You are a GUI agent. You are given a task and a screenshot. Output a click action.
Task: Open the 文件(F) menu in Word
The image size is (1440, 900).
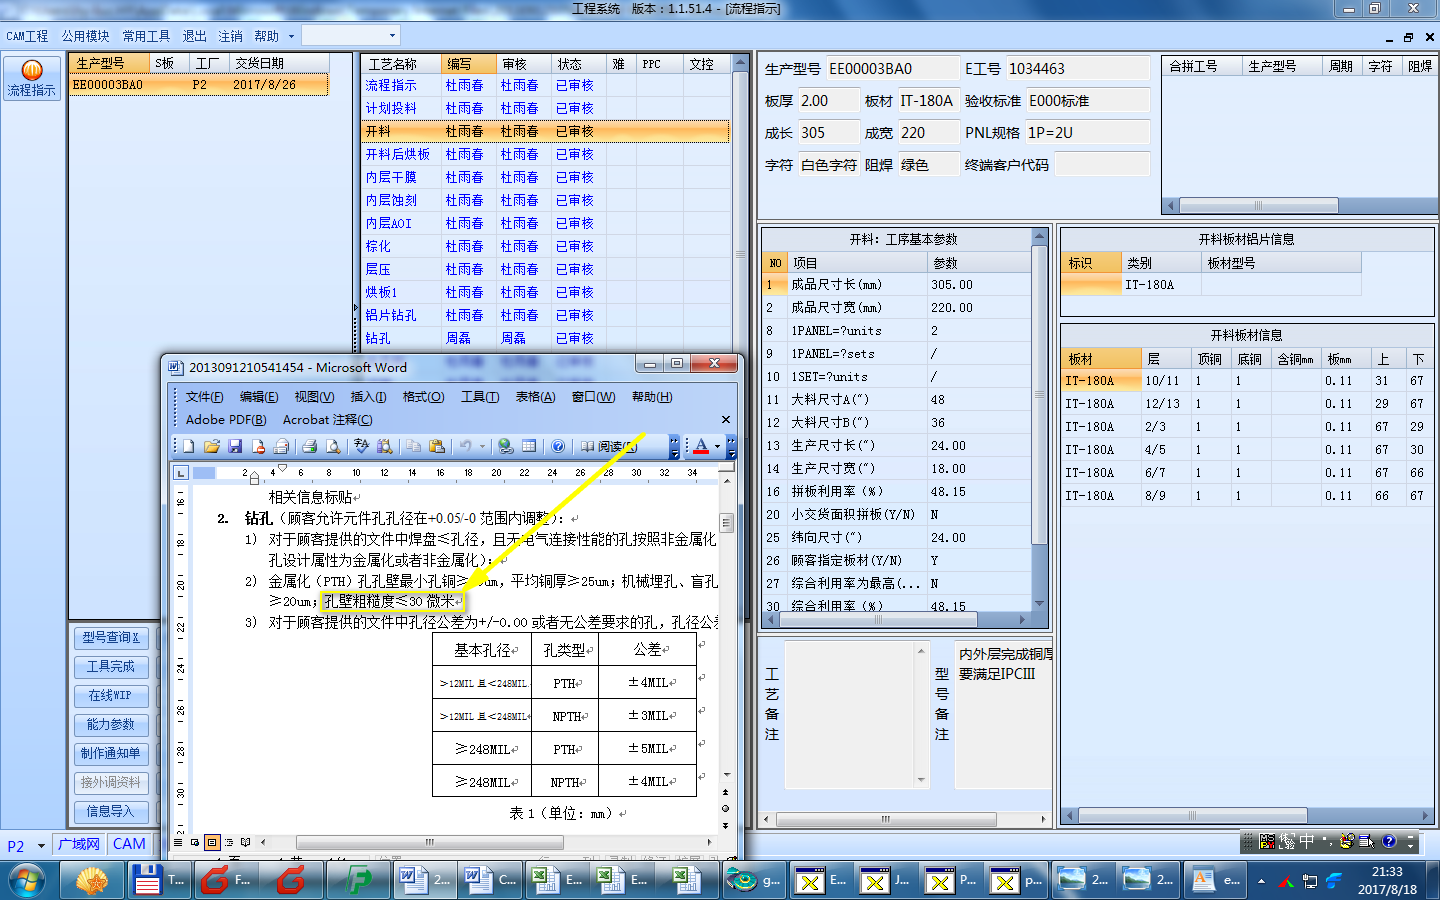pyautogui.click(x=205, y=397)
